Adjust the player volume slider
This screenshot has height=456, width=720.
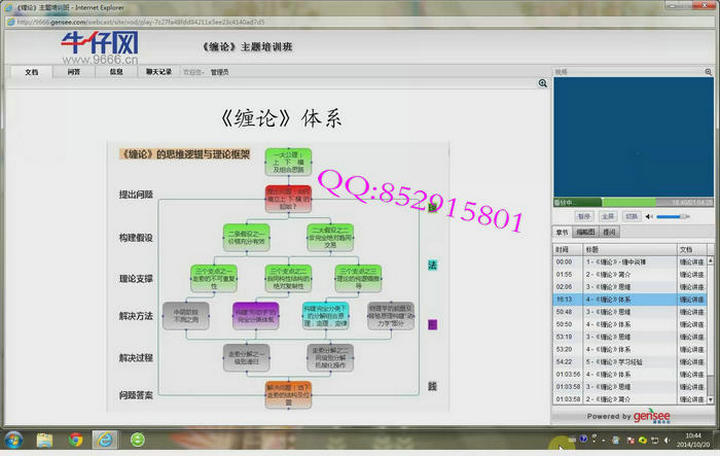click(673, 216)
